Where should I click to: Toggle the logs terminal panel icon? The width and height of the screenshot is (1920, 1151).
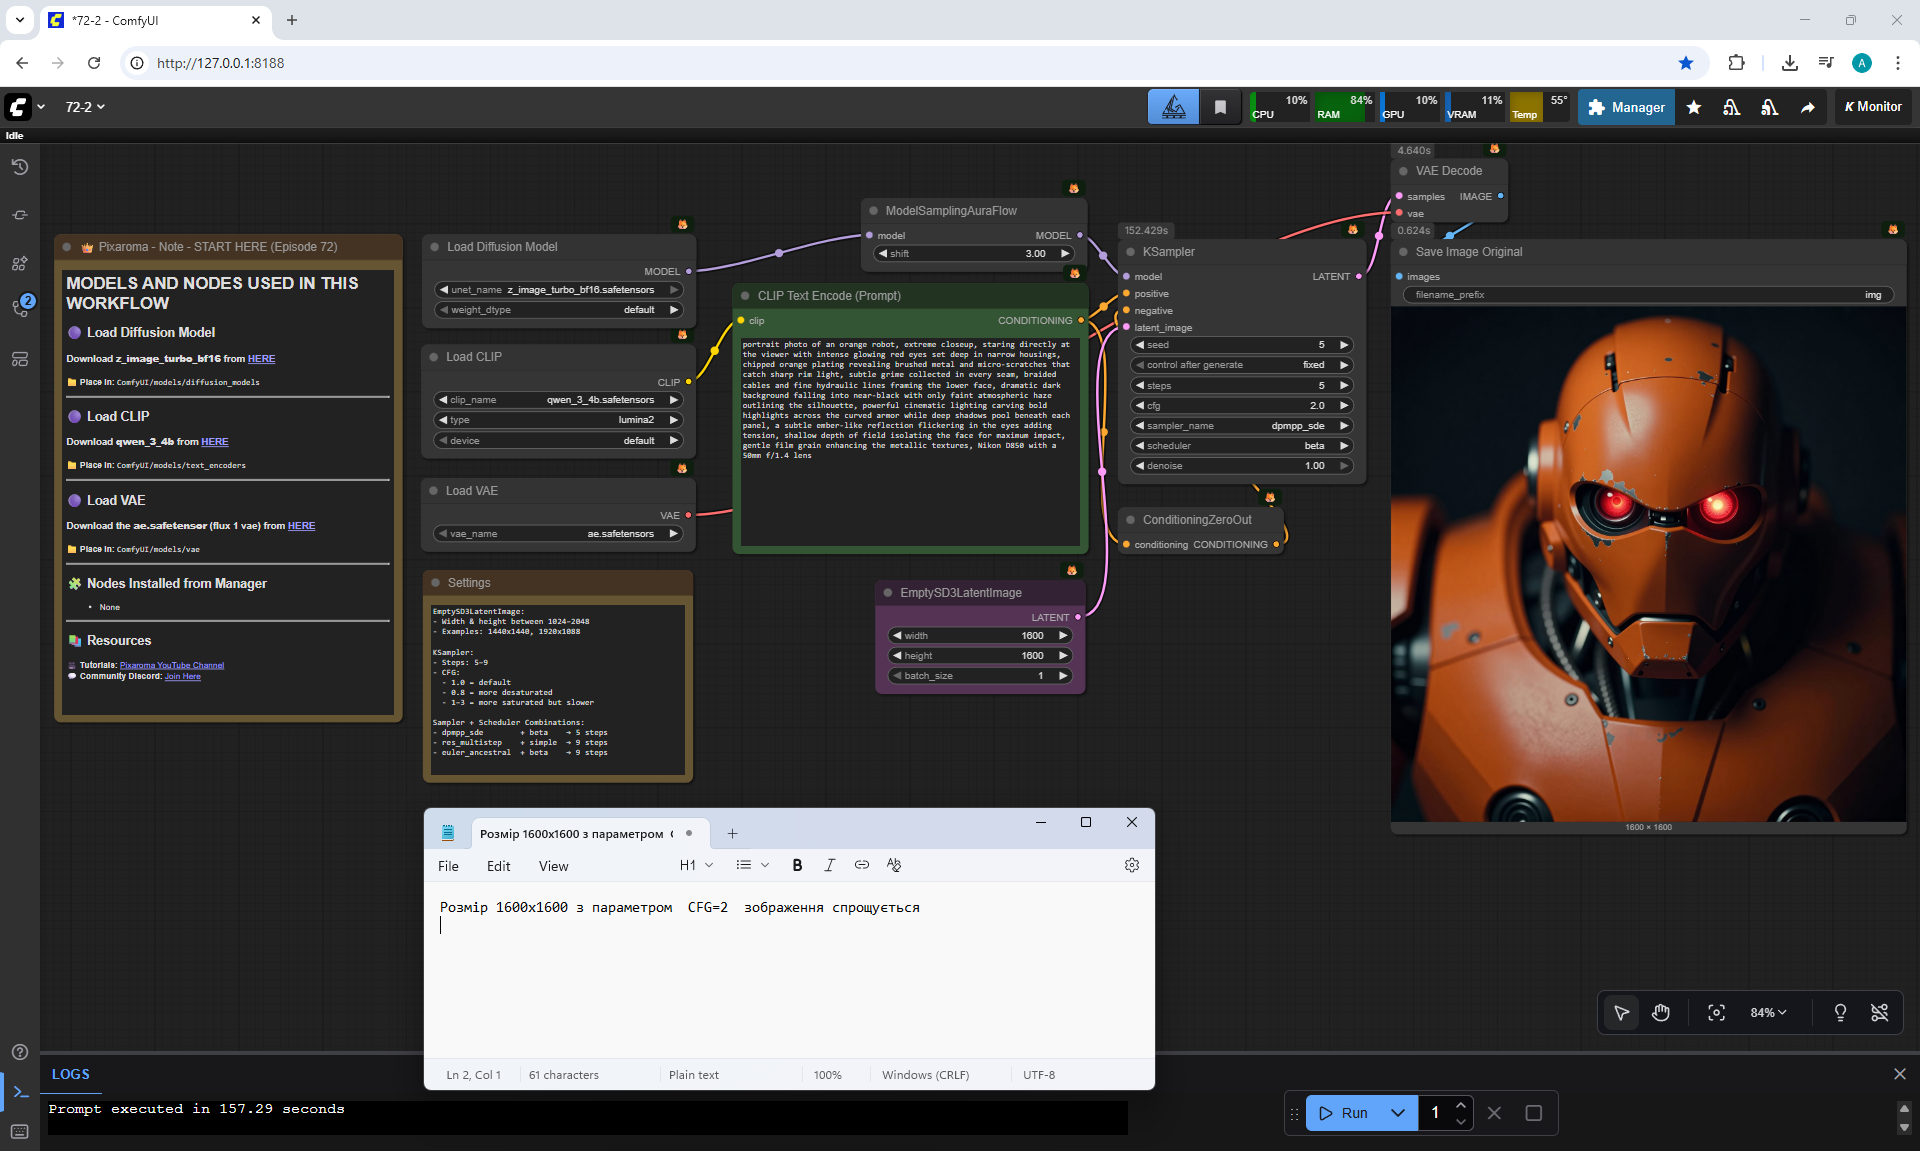click(x=20, y=1092)
